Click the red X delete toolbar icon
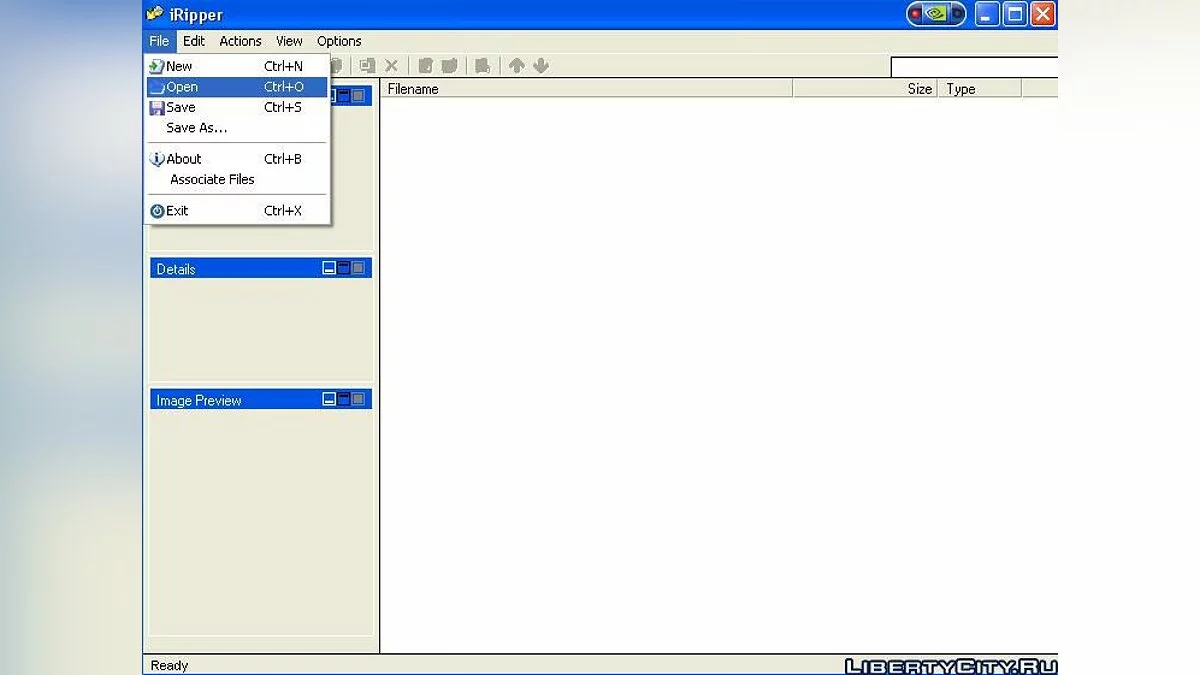1200x675 pixels. point(391,66)
